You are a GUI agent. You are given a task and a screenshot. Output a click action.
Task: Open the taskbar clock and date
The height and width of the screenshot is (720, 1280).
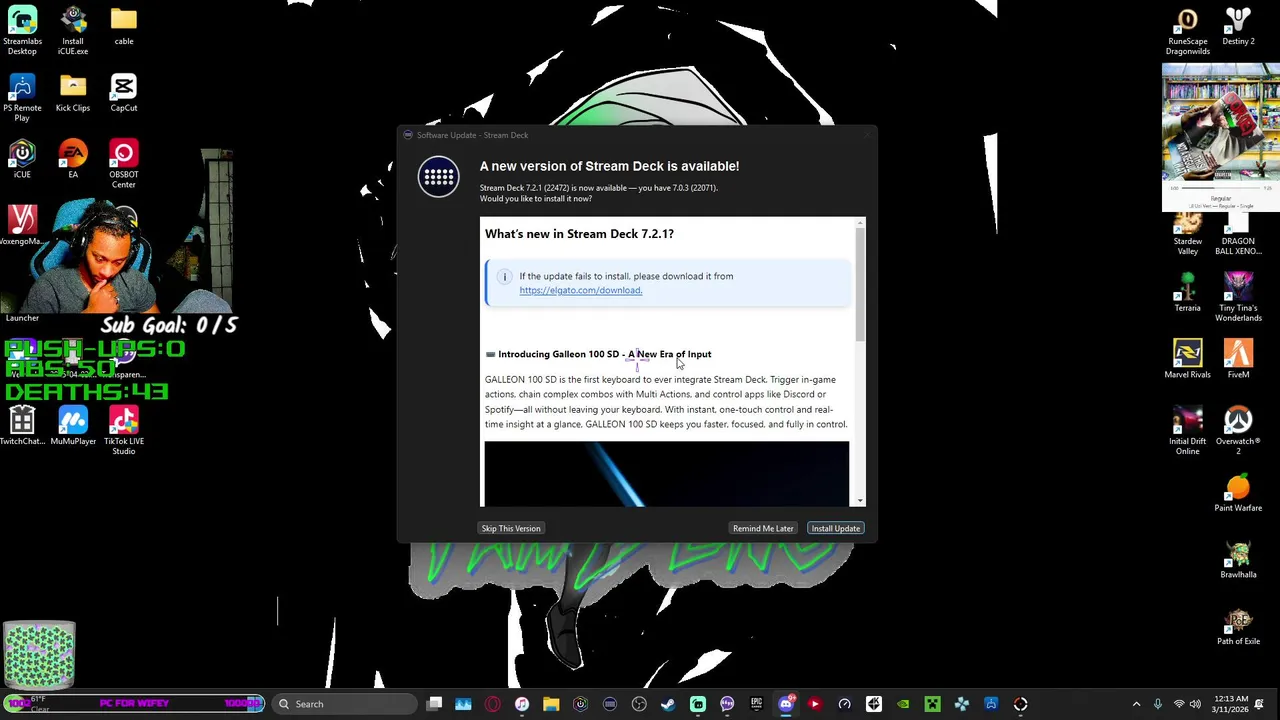click(x=1230, y=704)
